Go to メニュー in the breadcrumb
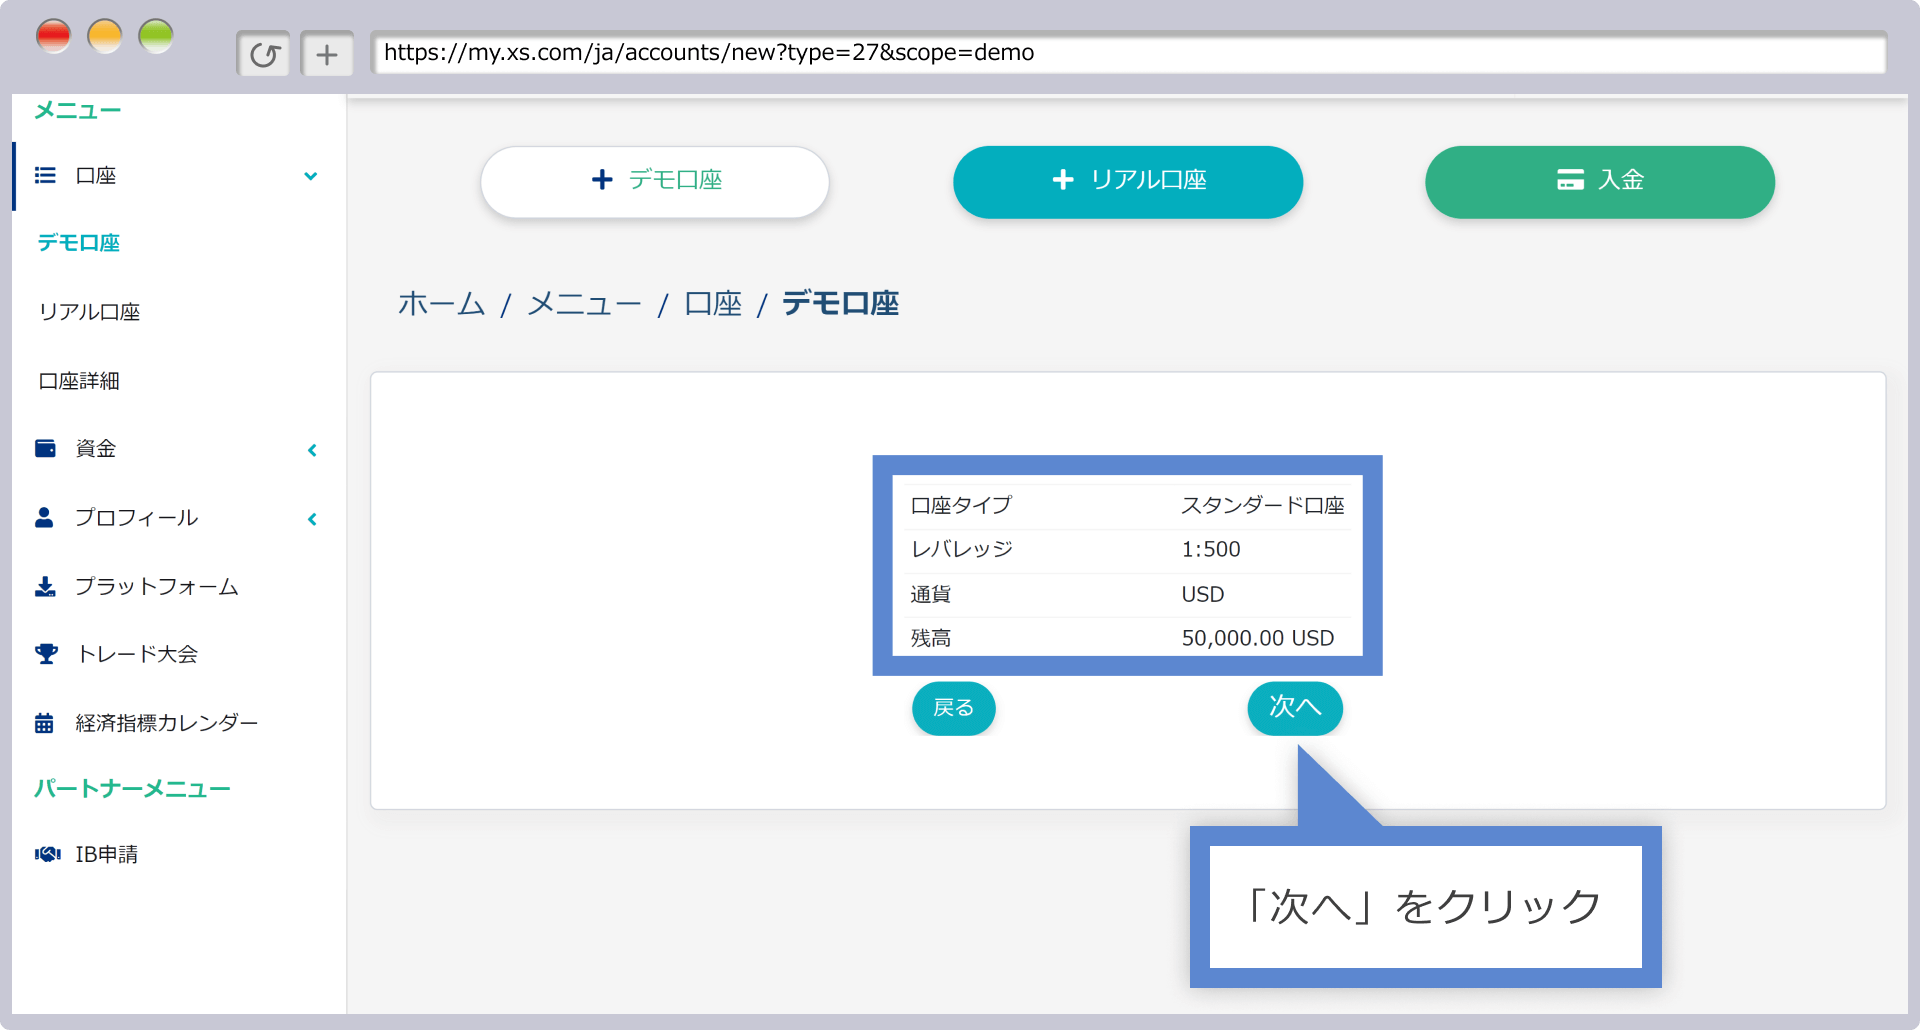The image size is (1920, 1030). point(584,304)
